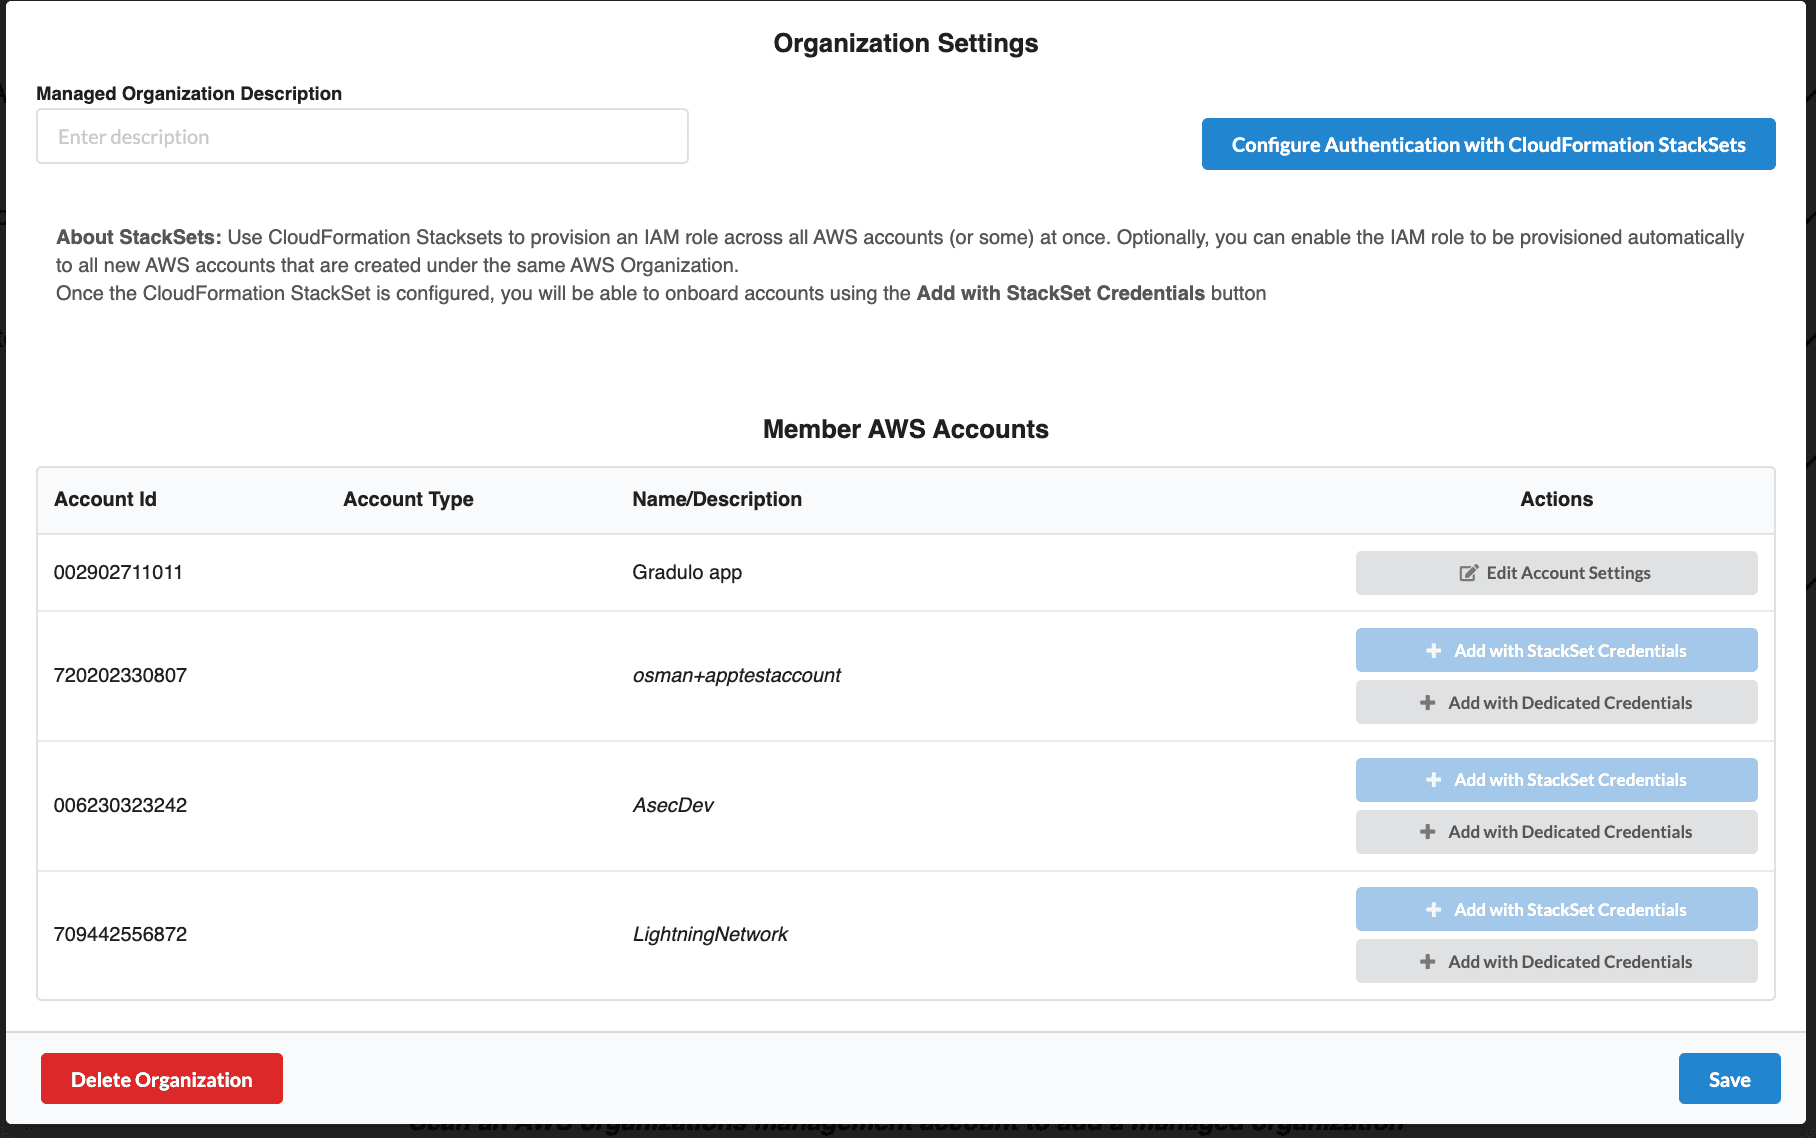
Task: Click the Account Id column header
Action: coord(105,499)
